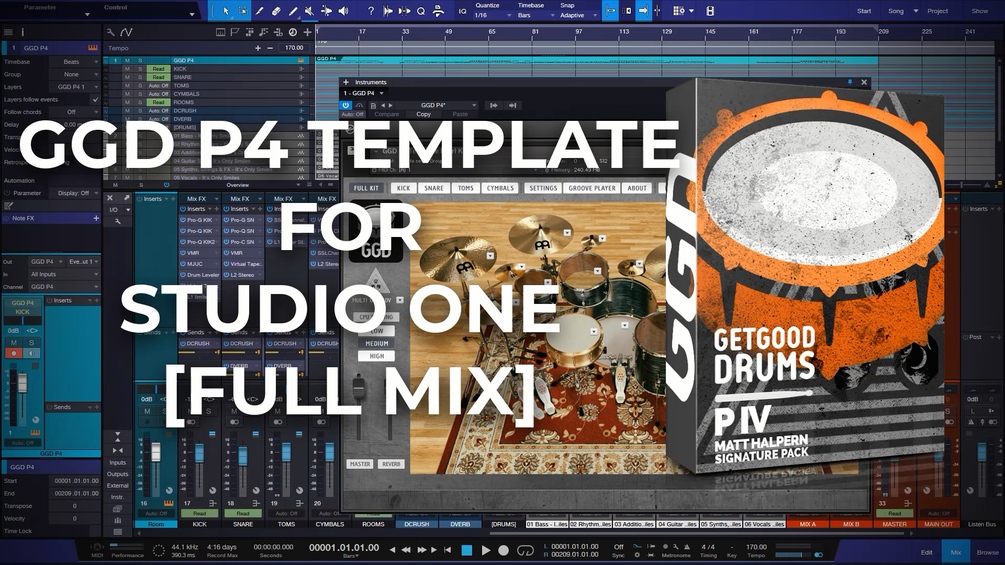Click the Q quantize icon

(421, 11)
